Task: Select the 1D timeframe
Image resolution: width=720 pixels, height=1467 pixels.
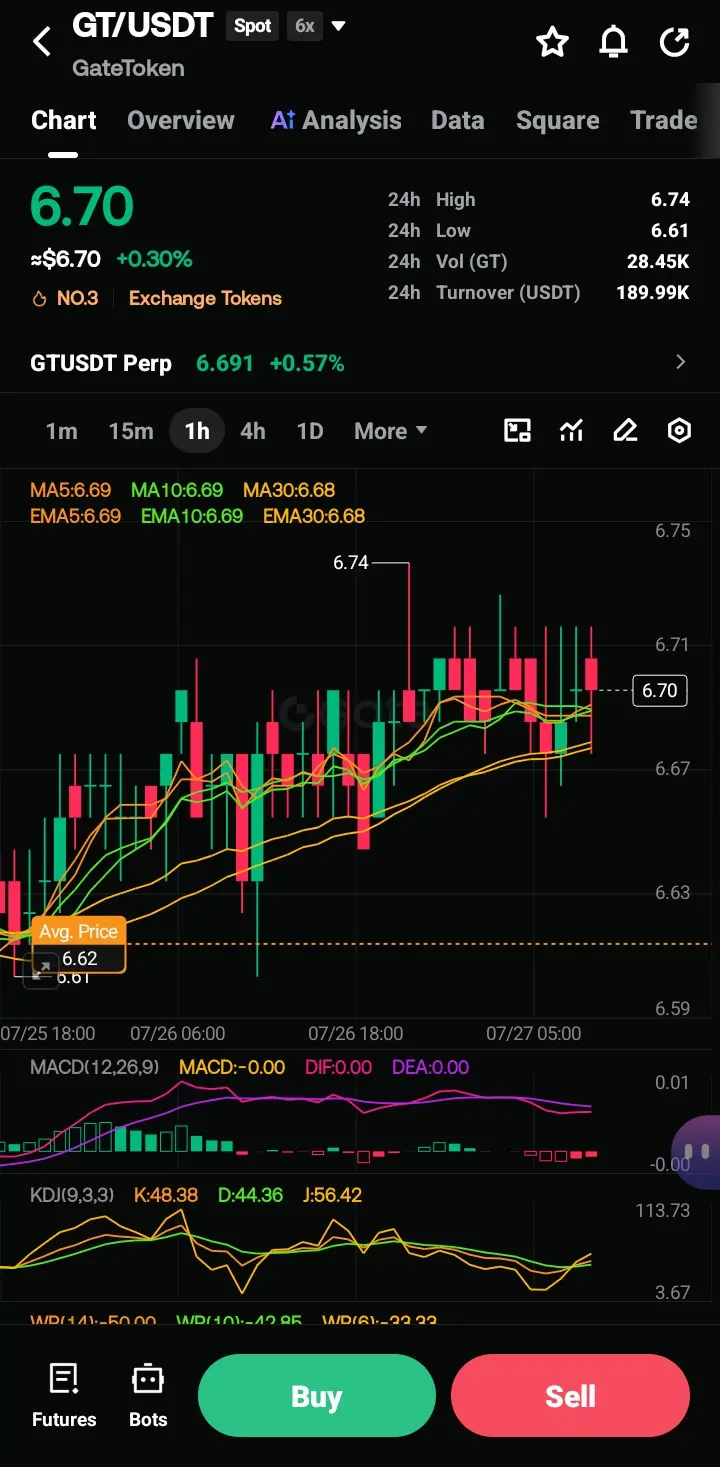Action: pyautogui.click(x=310, y=431)
